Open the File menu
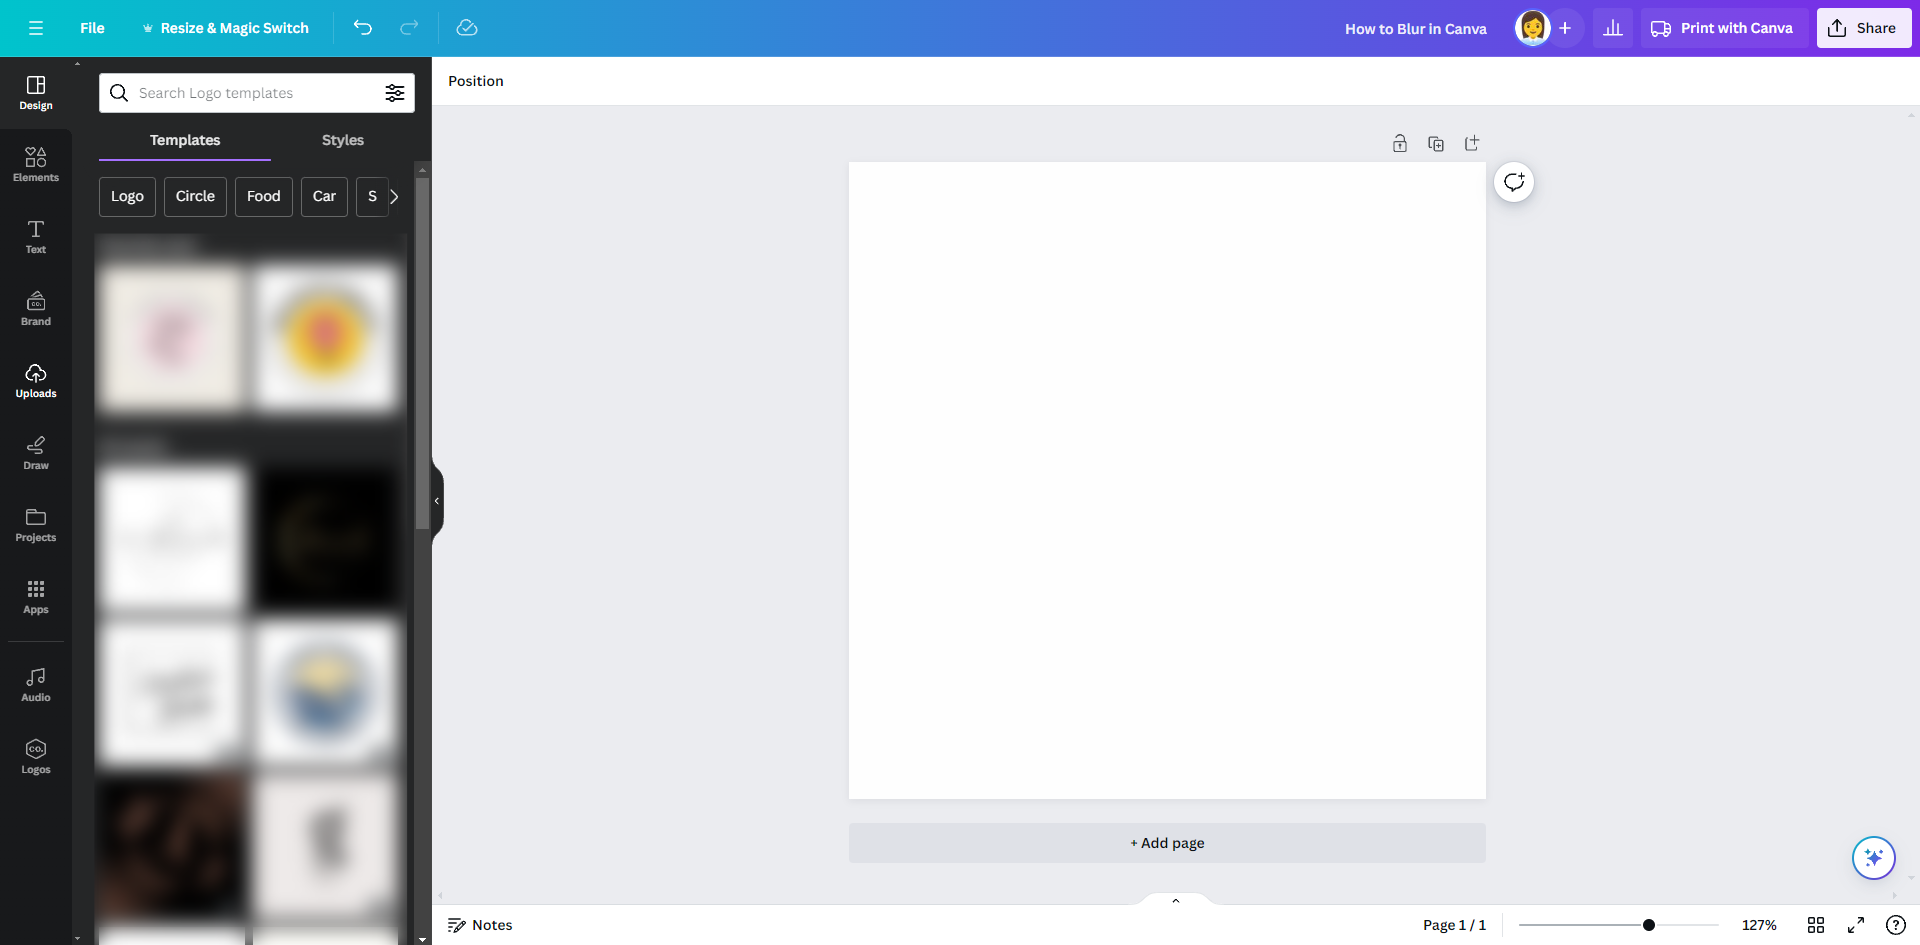 point(92,28)
